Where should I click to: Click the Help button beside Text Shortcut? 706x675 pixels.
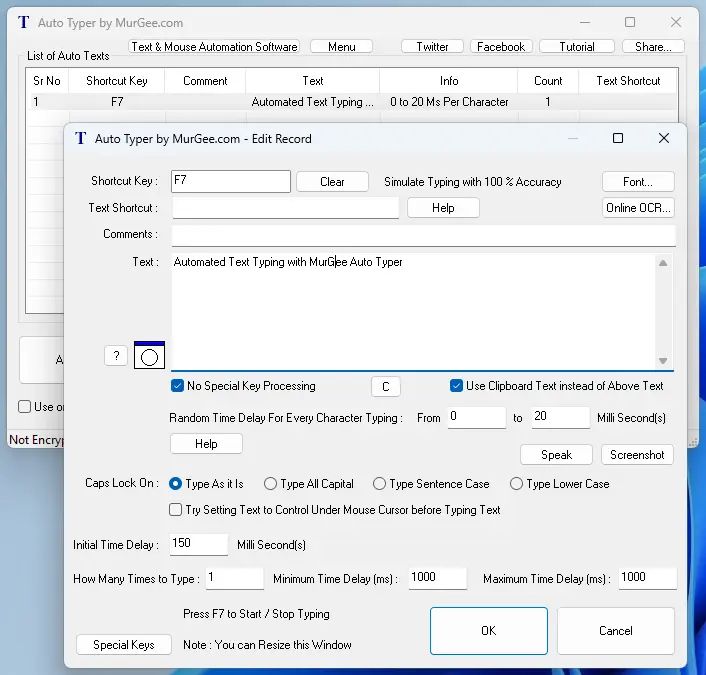[x=443, y=208]
